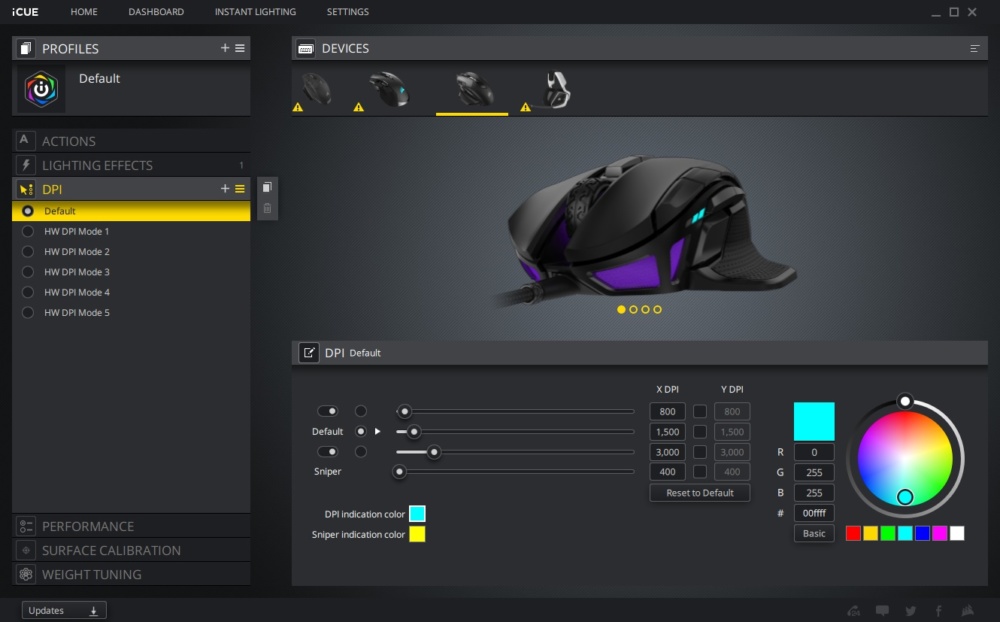Click the DPI indication color swatch

tap(417, 514)
